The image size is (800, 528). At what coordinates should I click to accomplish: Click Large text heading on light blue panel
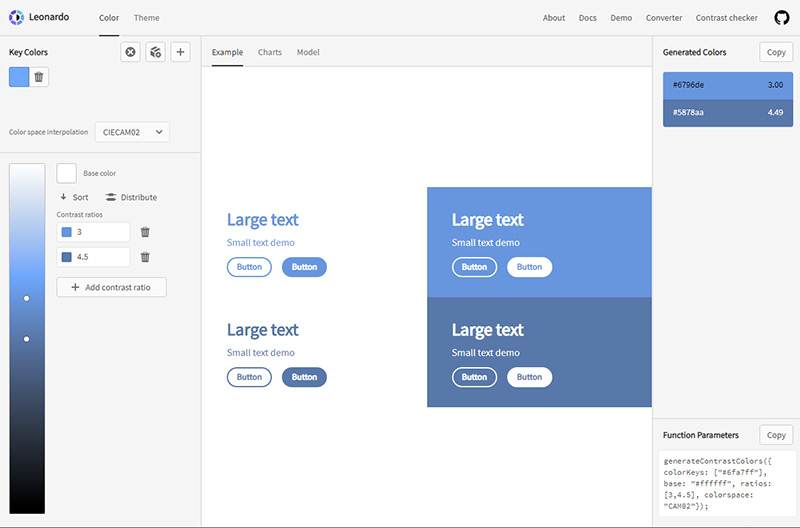487,220
